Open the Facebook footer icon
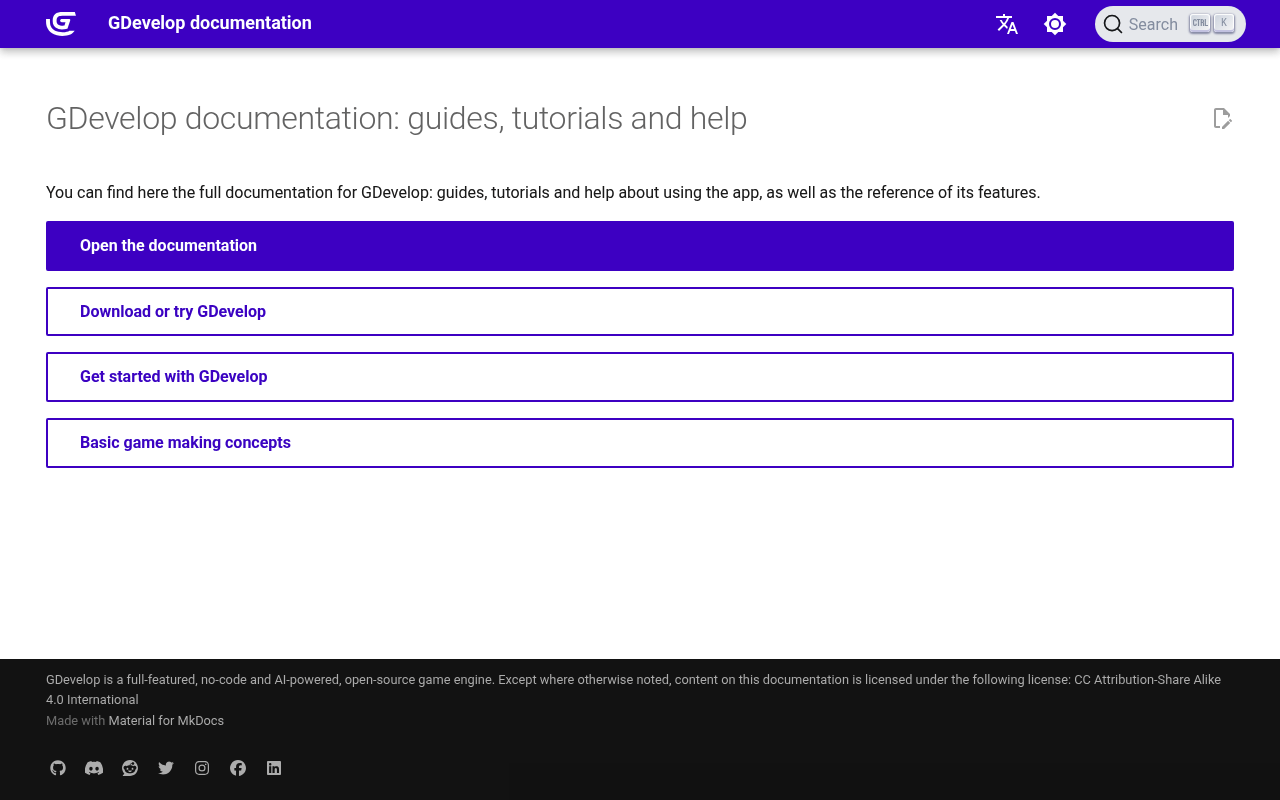This screenshot has height=800, width=1280. click(x=238, y=768)
